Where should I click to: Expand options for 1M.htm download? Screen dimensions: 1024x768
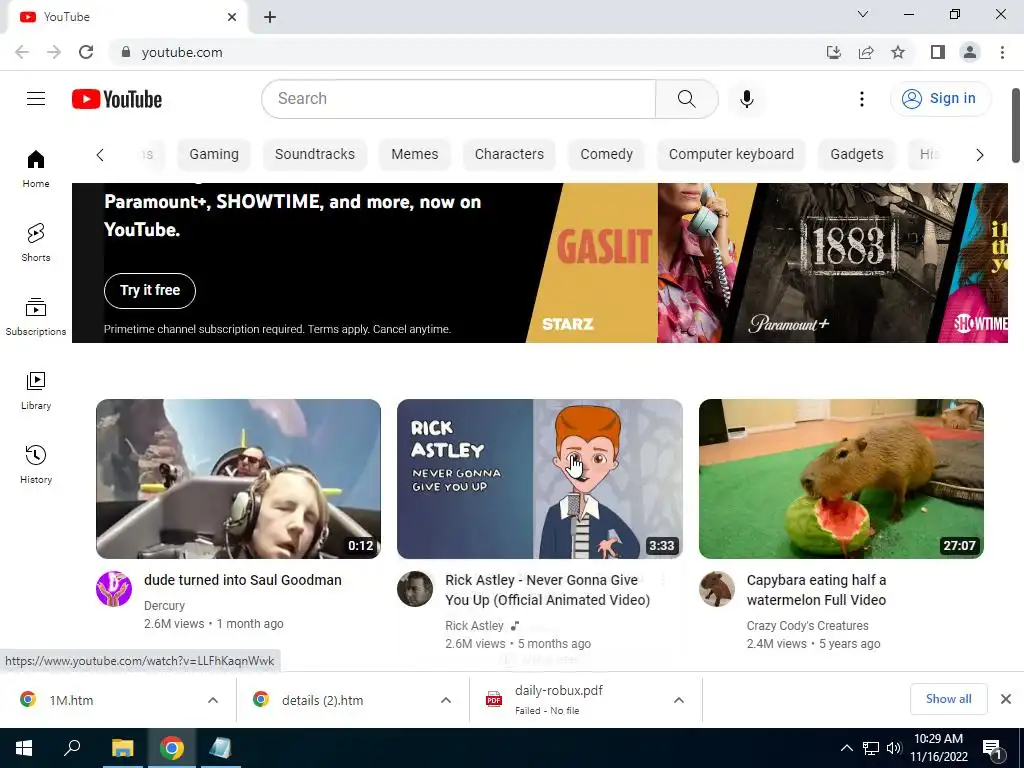click(213, 700)
